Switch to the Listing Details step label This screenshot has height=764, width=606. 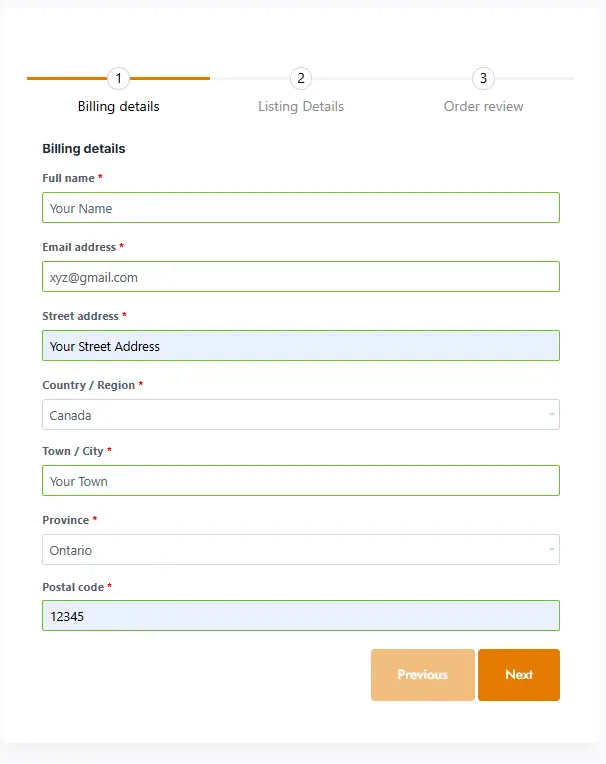(x=301, y=106)
